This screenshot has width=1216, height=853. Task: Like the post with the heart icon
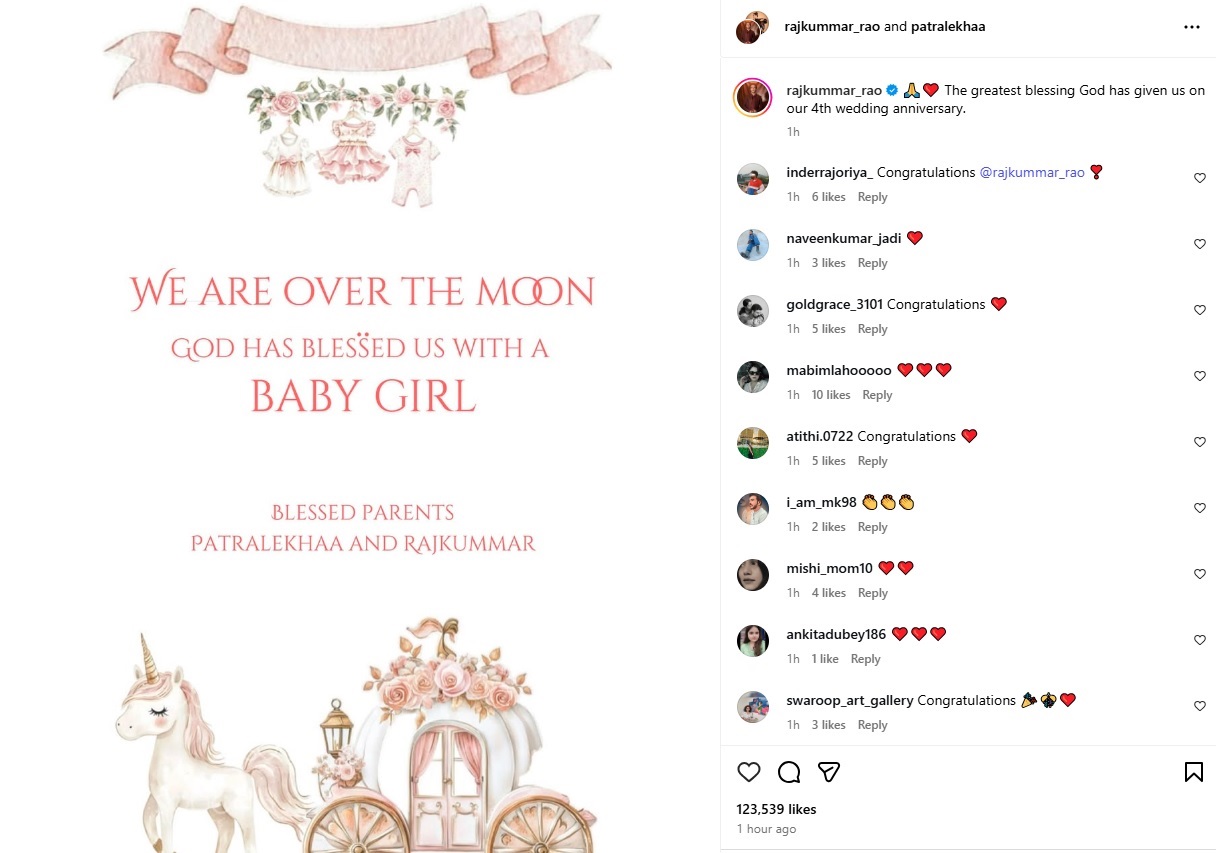pyautogui.click(x=749, y=772)
